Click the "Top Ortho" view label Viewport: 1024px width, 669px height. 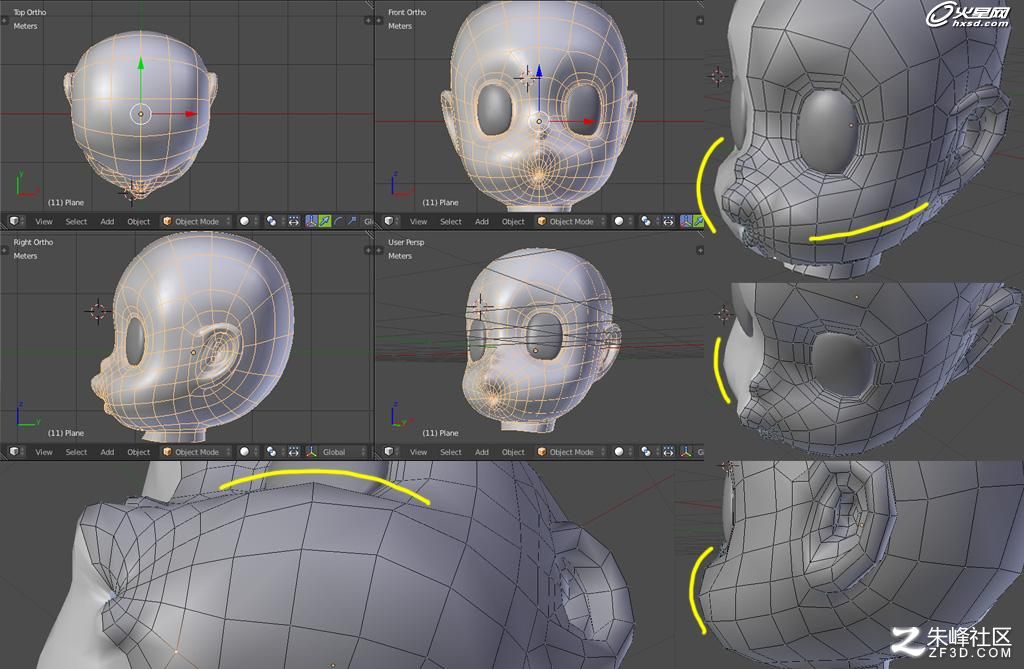30,12
